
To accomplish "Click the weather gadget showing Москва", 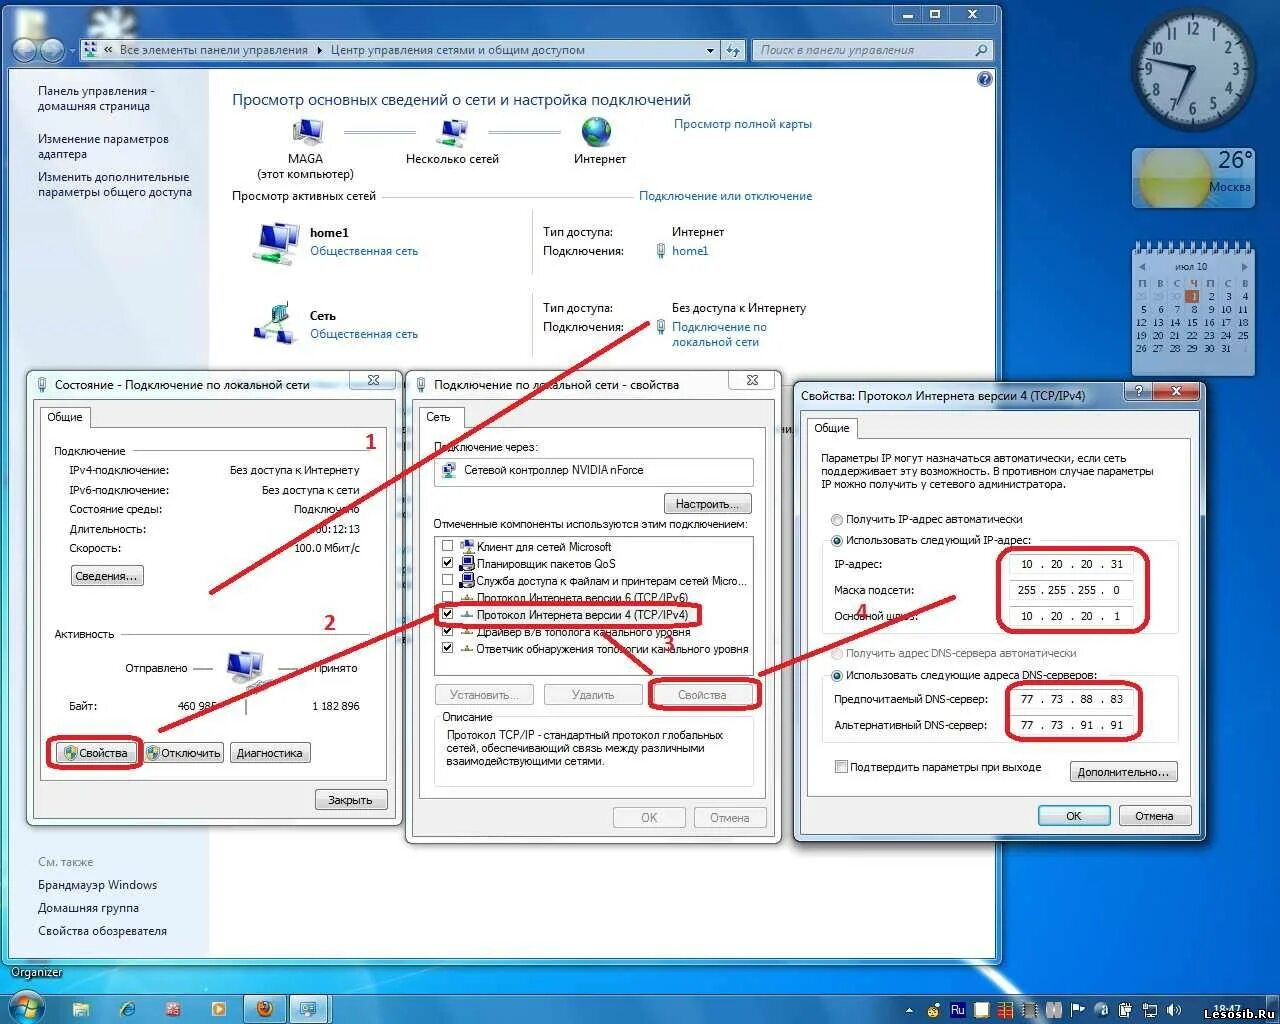I will coord(1192,177).
